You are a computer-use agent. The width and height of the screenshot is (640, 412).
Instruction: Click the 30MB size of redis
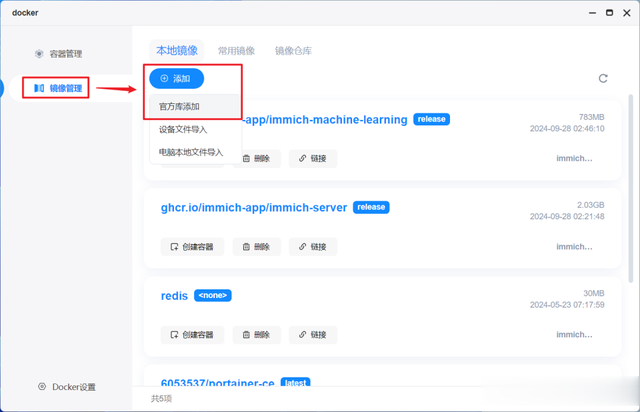(593, 293)
